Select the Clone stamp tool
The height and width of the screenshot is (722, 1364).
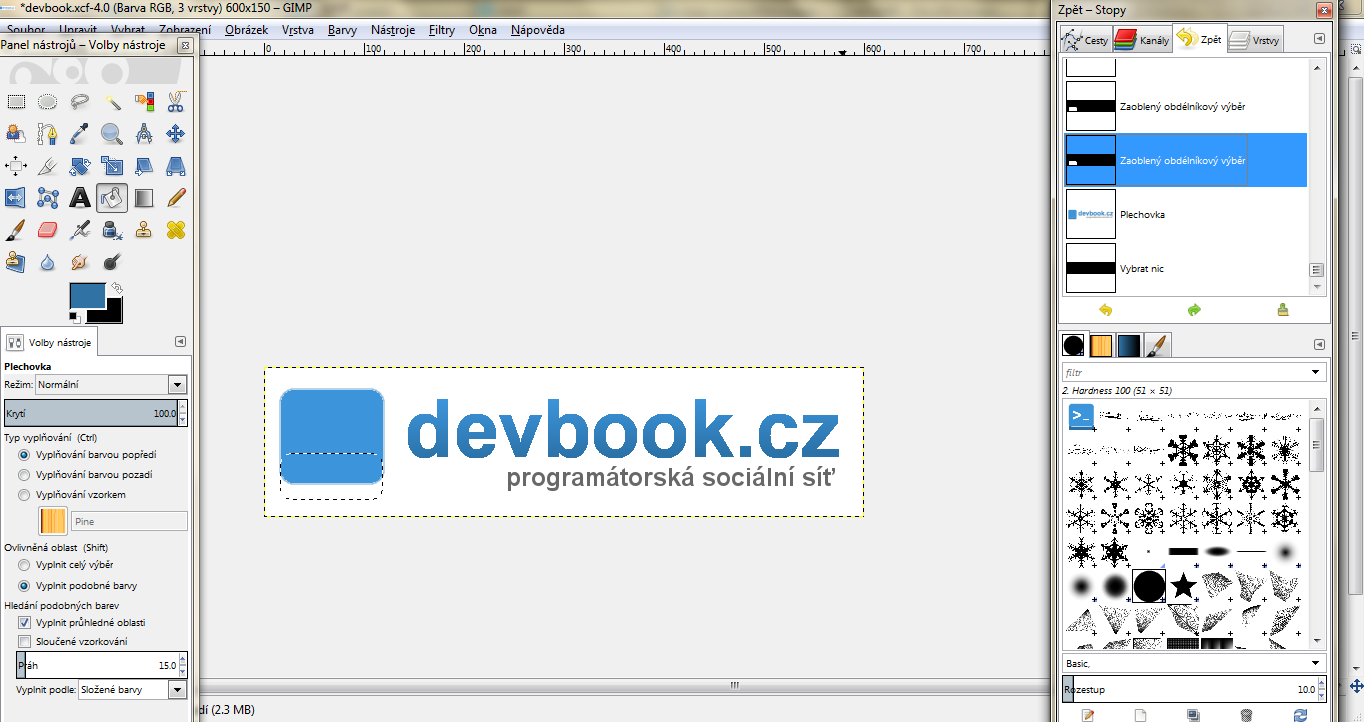click(144, 229)
